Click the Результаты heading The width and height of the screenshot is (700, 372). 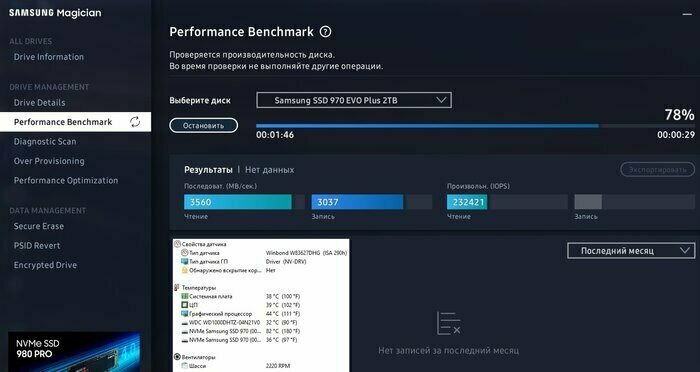(208, 170)
